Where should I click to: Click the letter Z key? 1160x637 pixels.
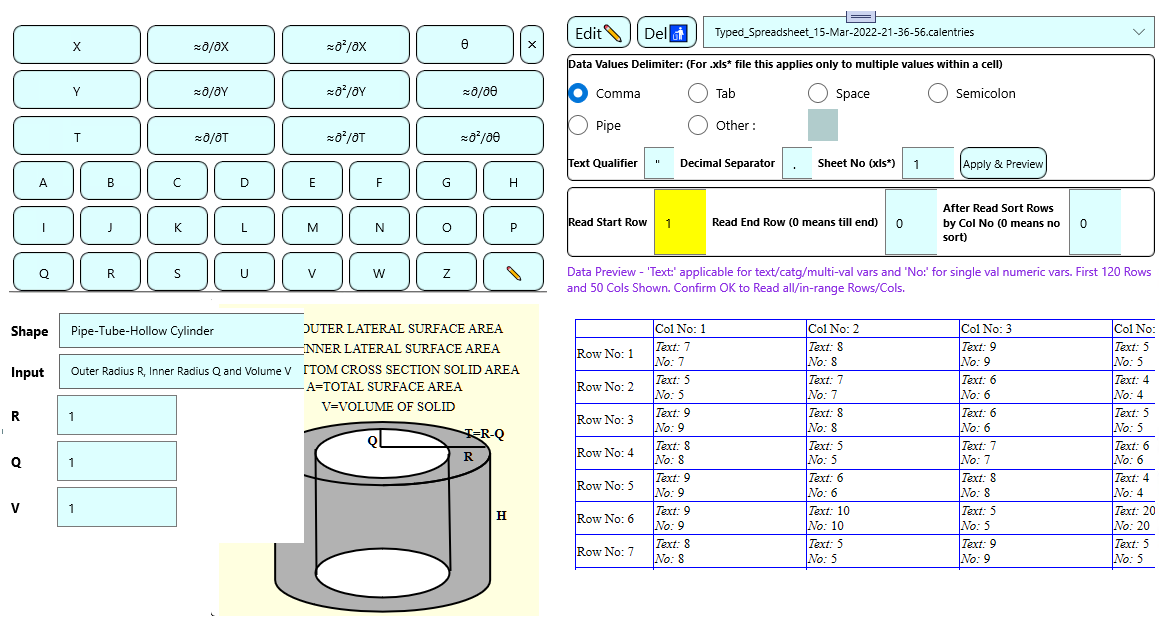tap(446, 273)
